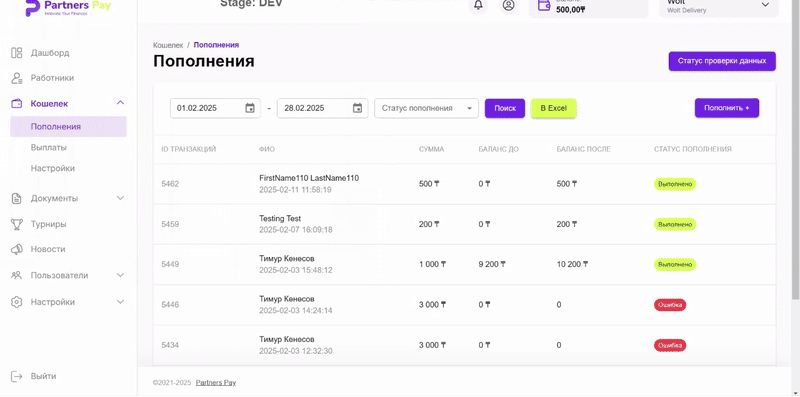
Task: Click the ID ТРАНЗАКЦИЙ column header
Action: coord(189,150)
